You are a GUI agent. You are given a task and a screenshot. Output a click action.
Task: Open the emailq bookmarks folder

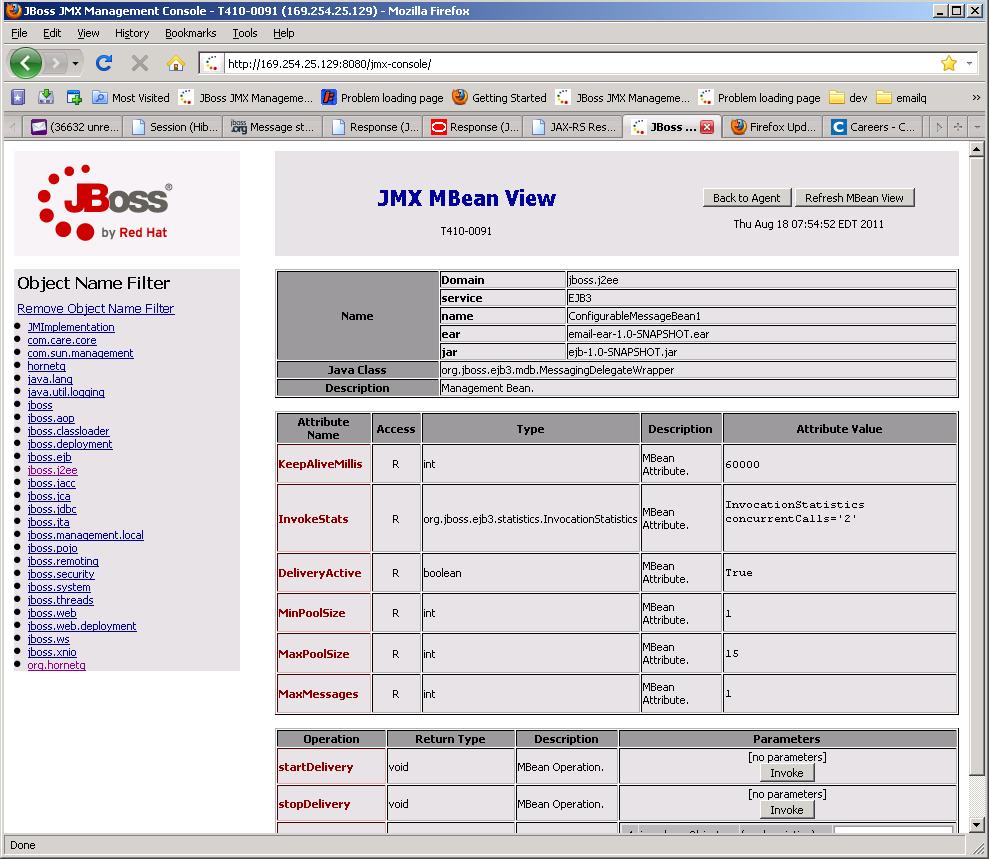[x=902, y=98]
